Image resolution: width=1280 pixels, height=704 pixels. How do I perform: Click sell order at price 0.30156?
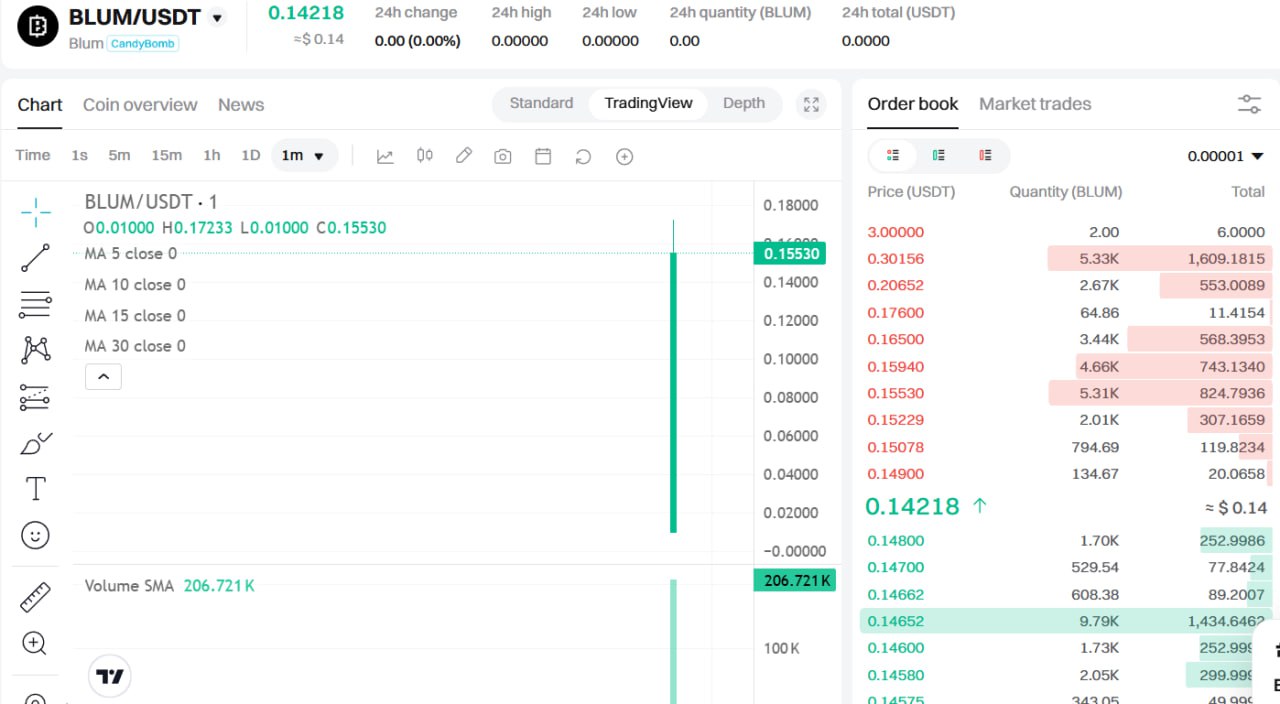tap(1066, 259)
